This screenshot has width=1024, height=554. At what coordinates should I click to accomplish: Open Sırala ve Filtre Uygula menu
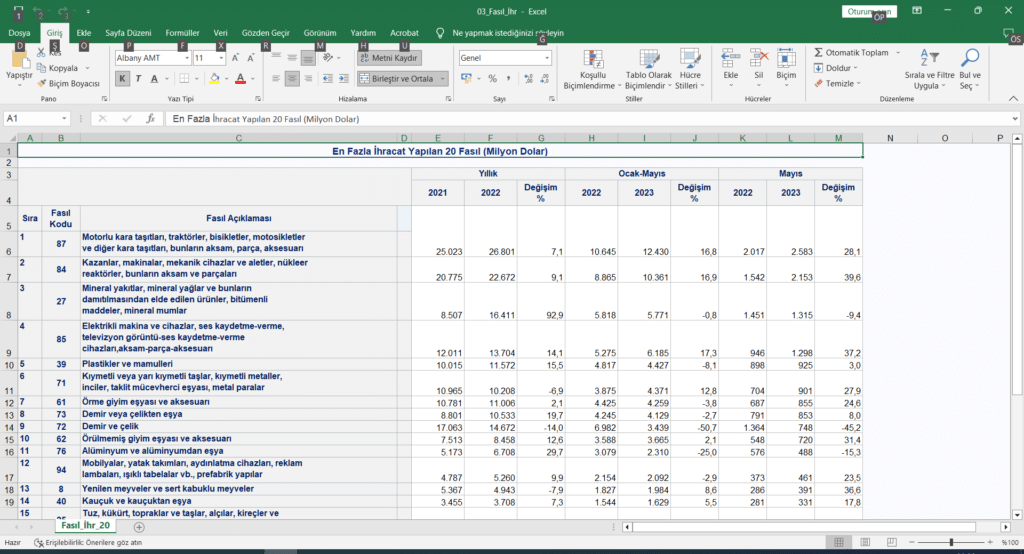[x=929, y=69]
